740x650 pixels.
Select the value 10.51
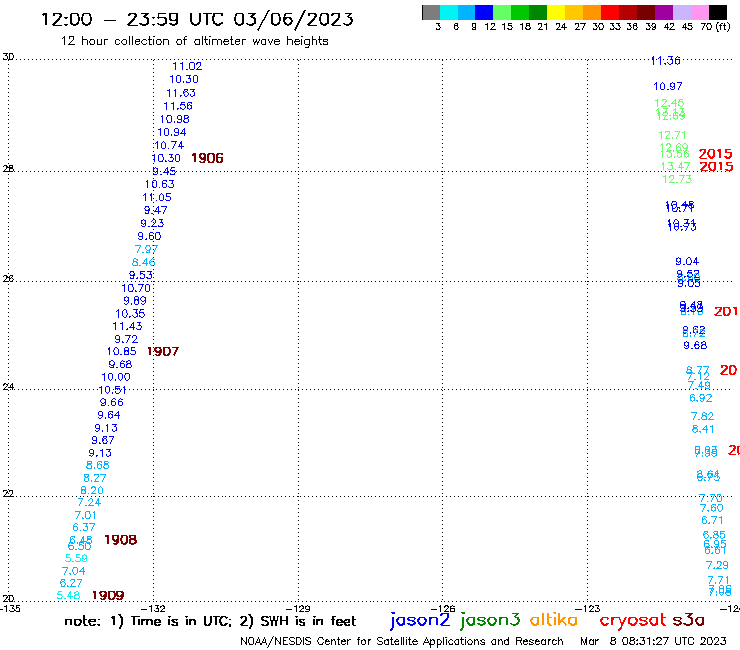112,390
